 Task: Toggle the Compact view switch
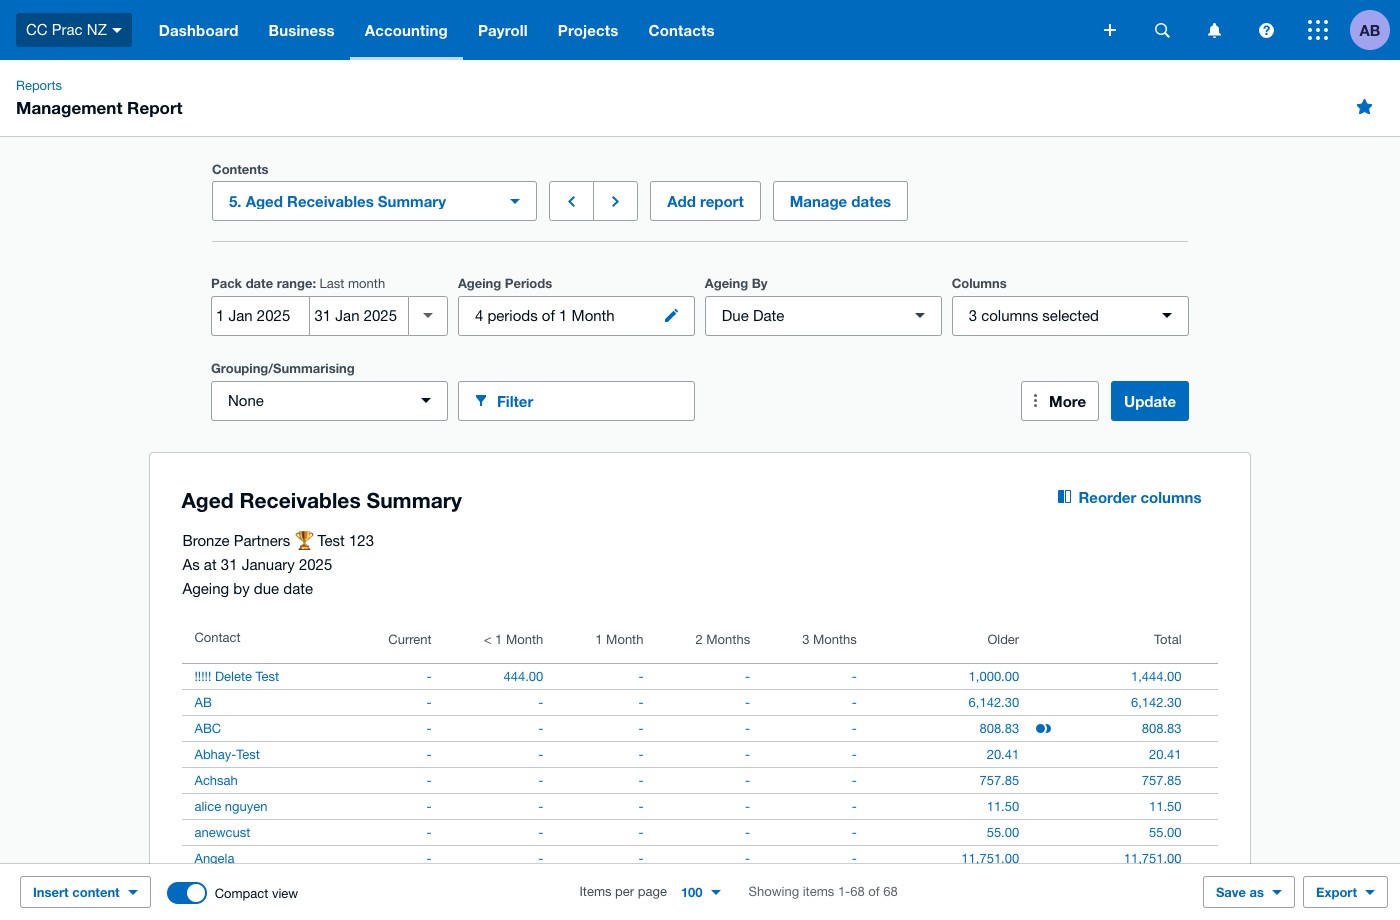(x=187, y=893)
